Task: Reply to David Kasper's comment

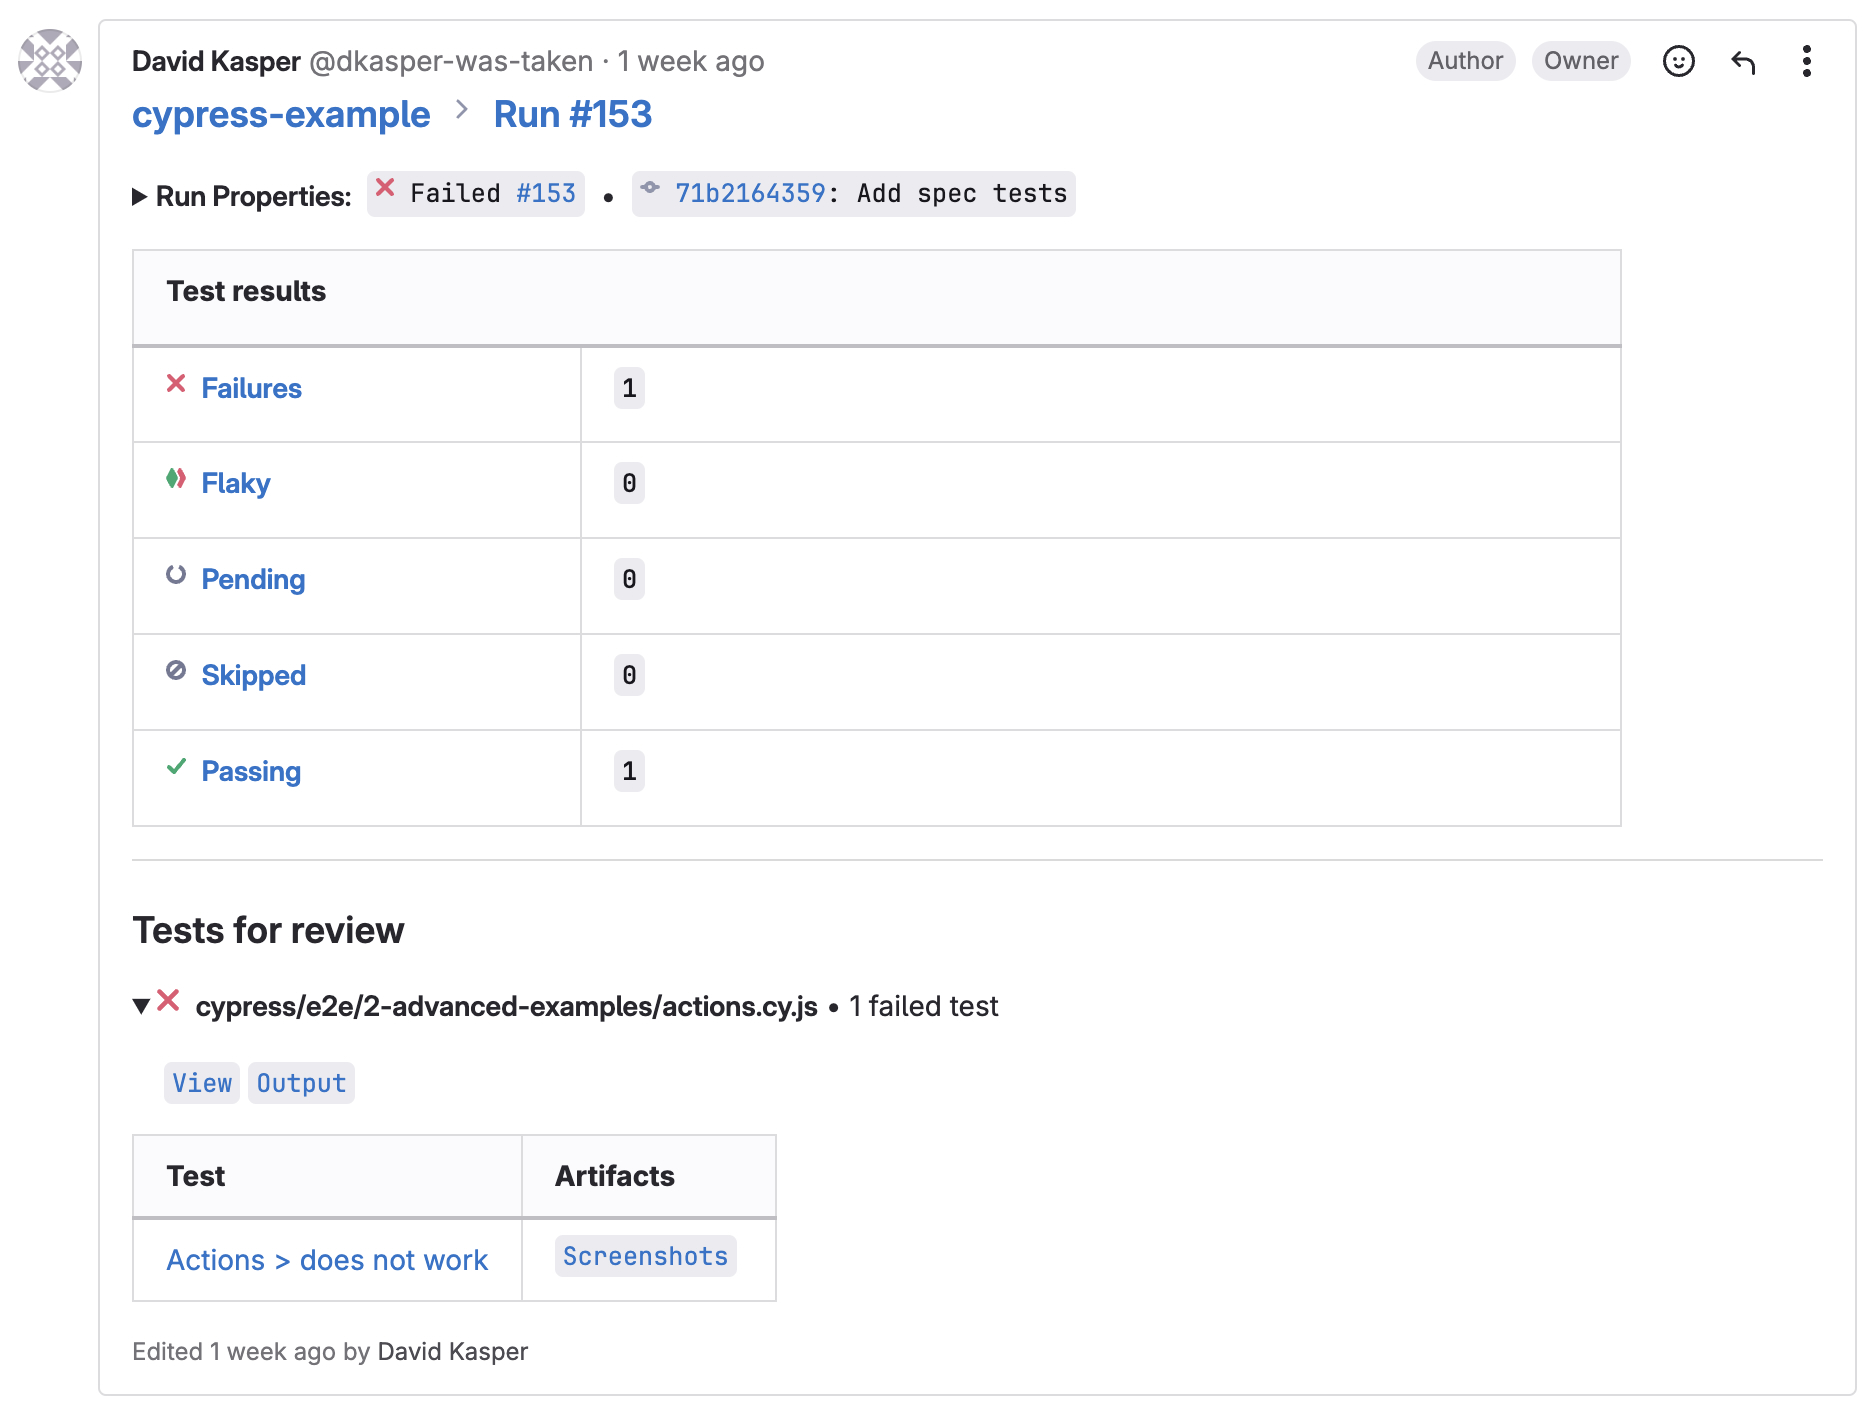Action: click(x=1745, y=61)
